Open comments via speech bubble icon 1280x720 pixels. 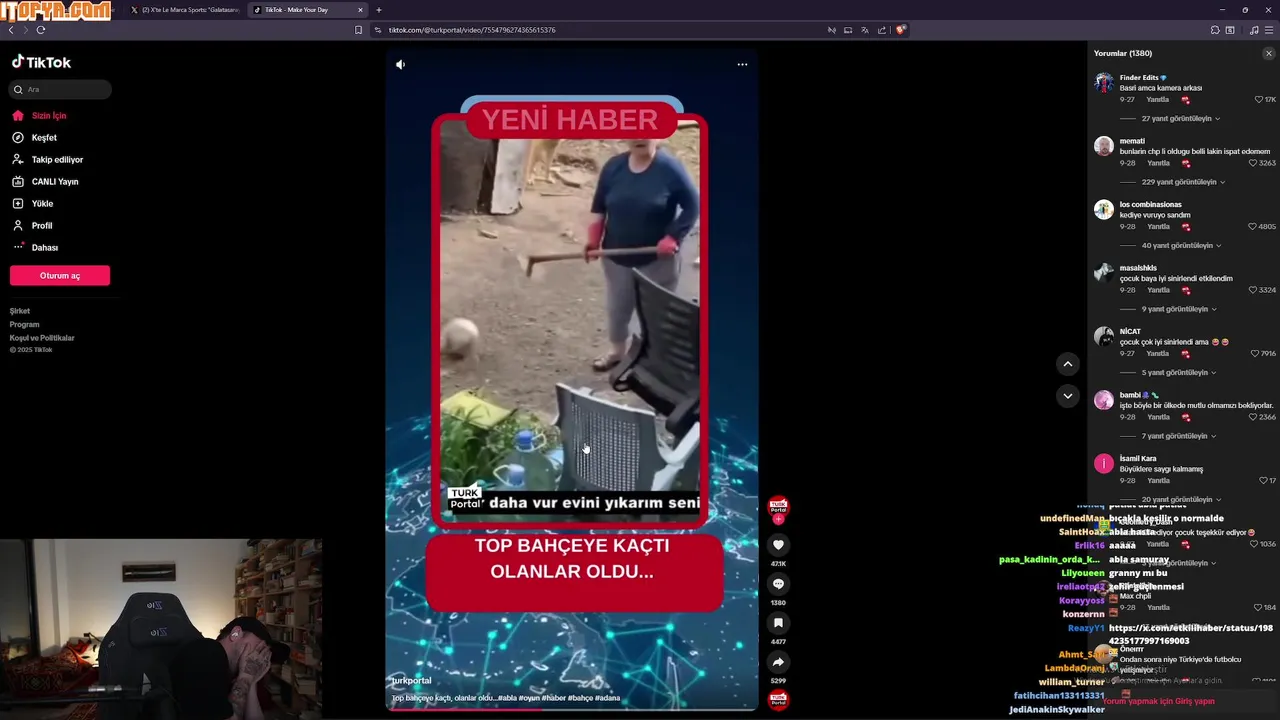[x=778, y=584]
